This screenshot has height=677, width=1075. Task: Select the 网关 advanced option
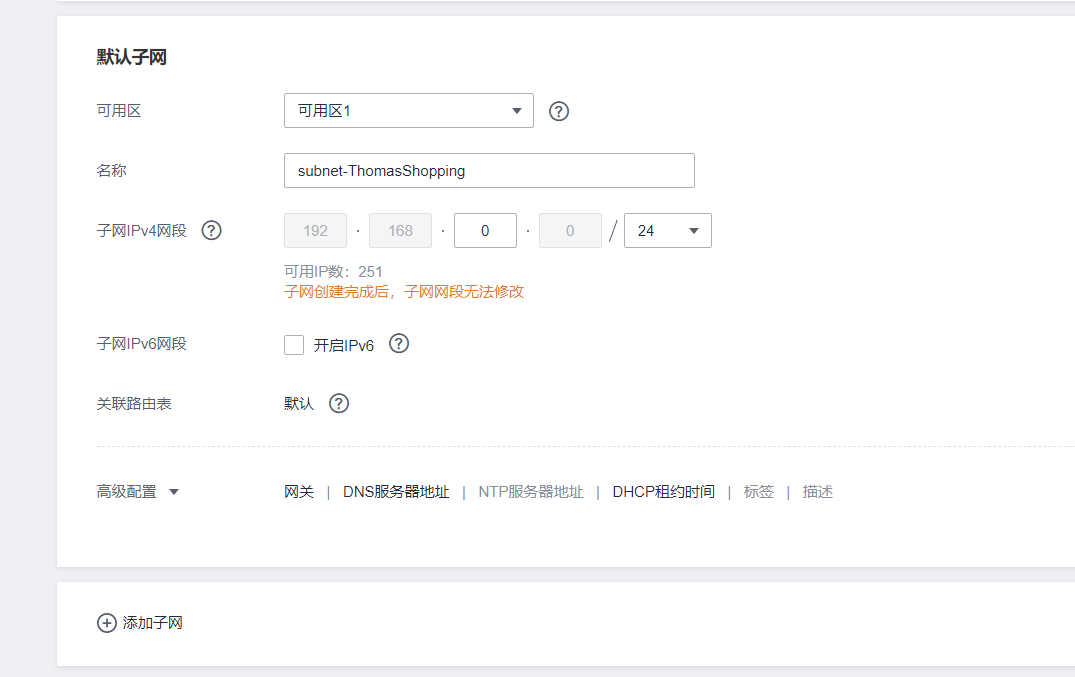point(299,492)
